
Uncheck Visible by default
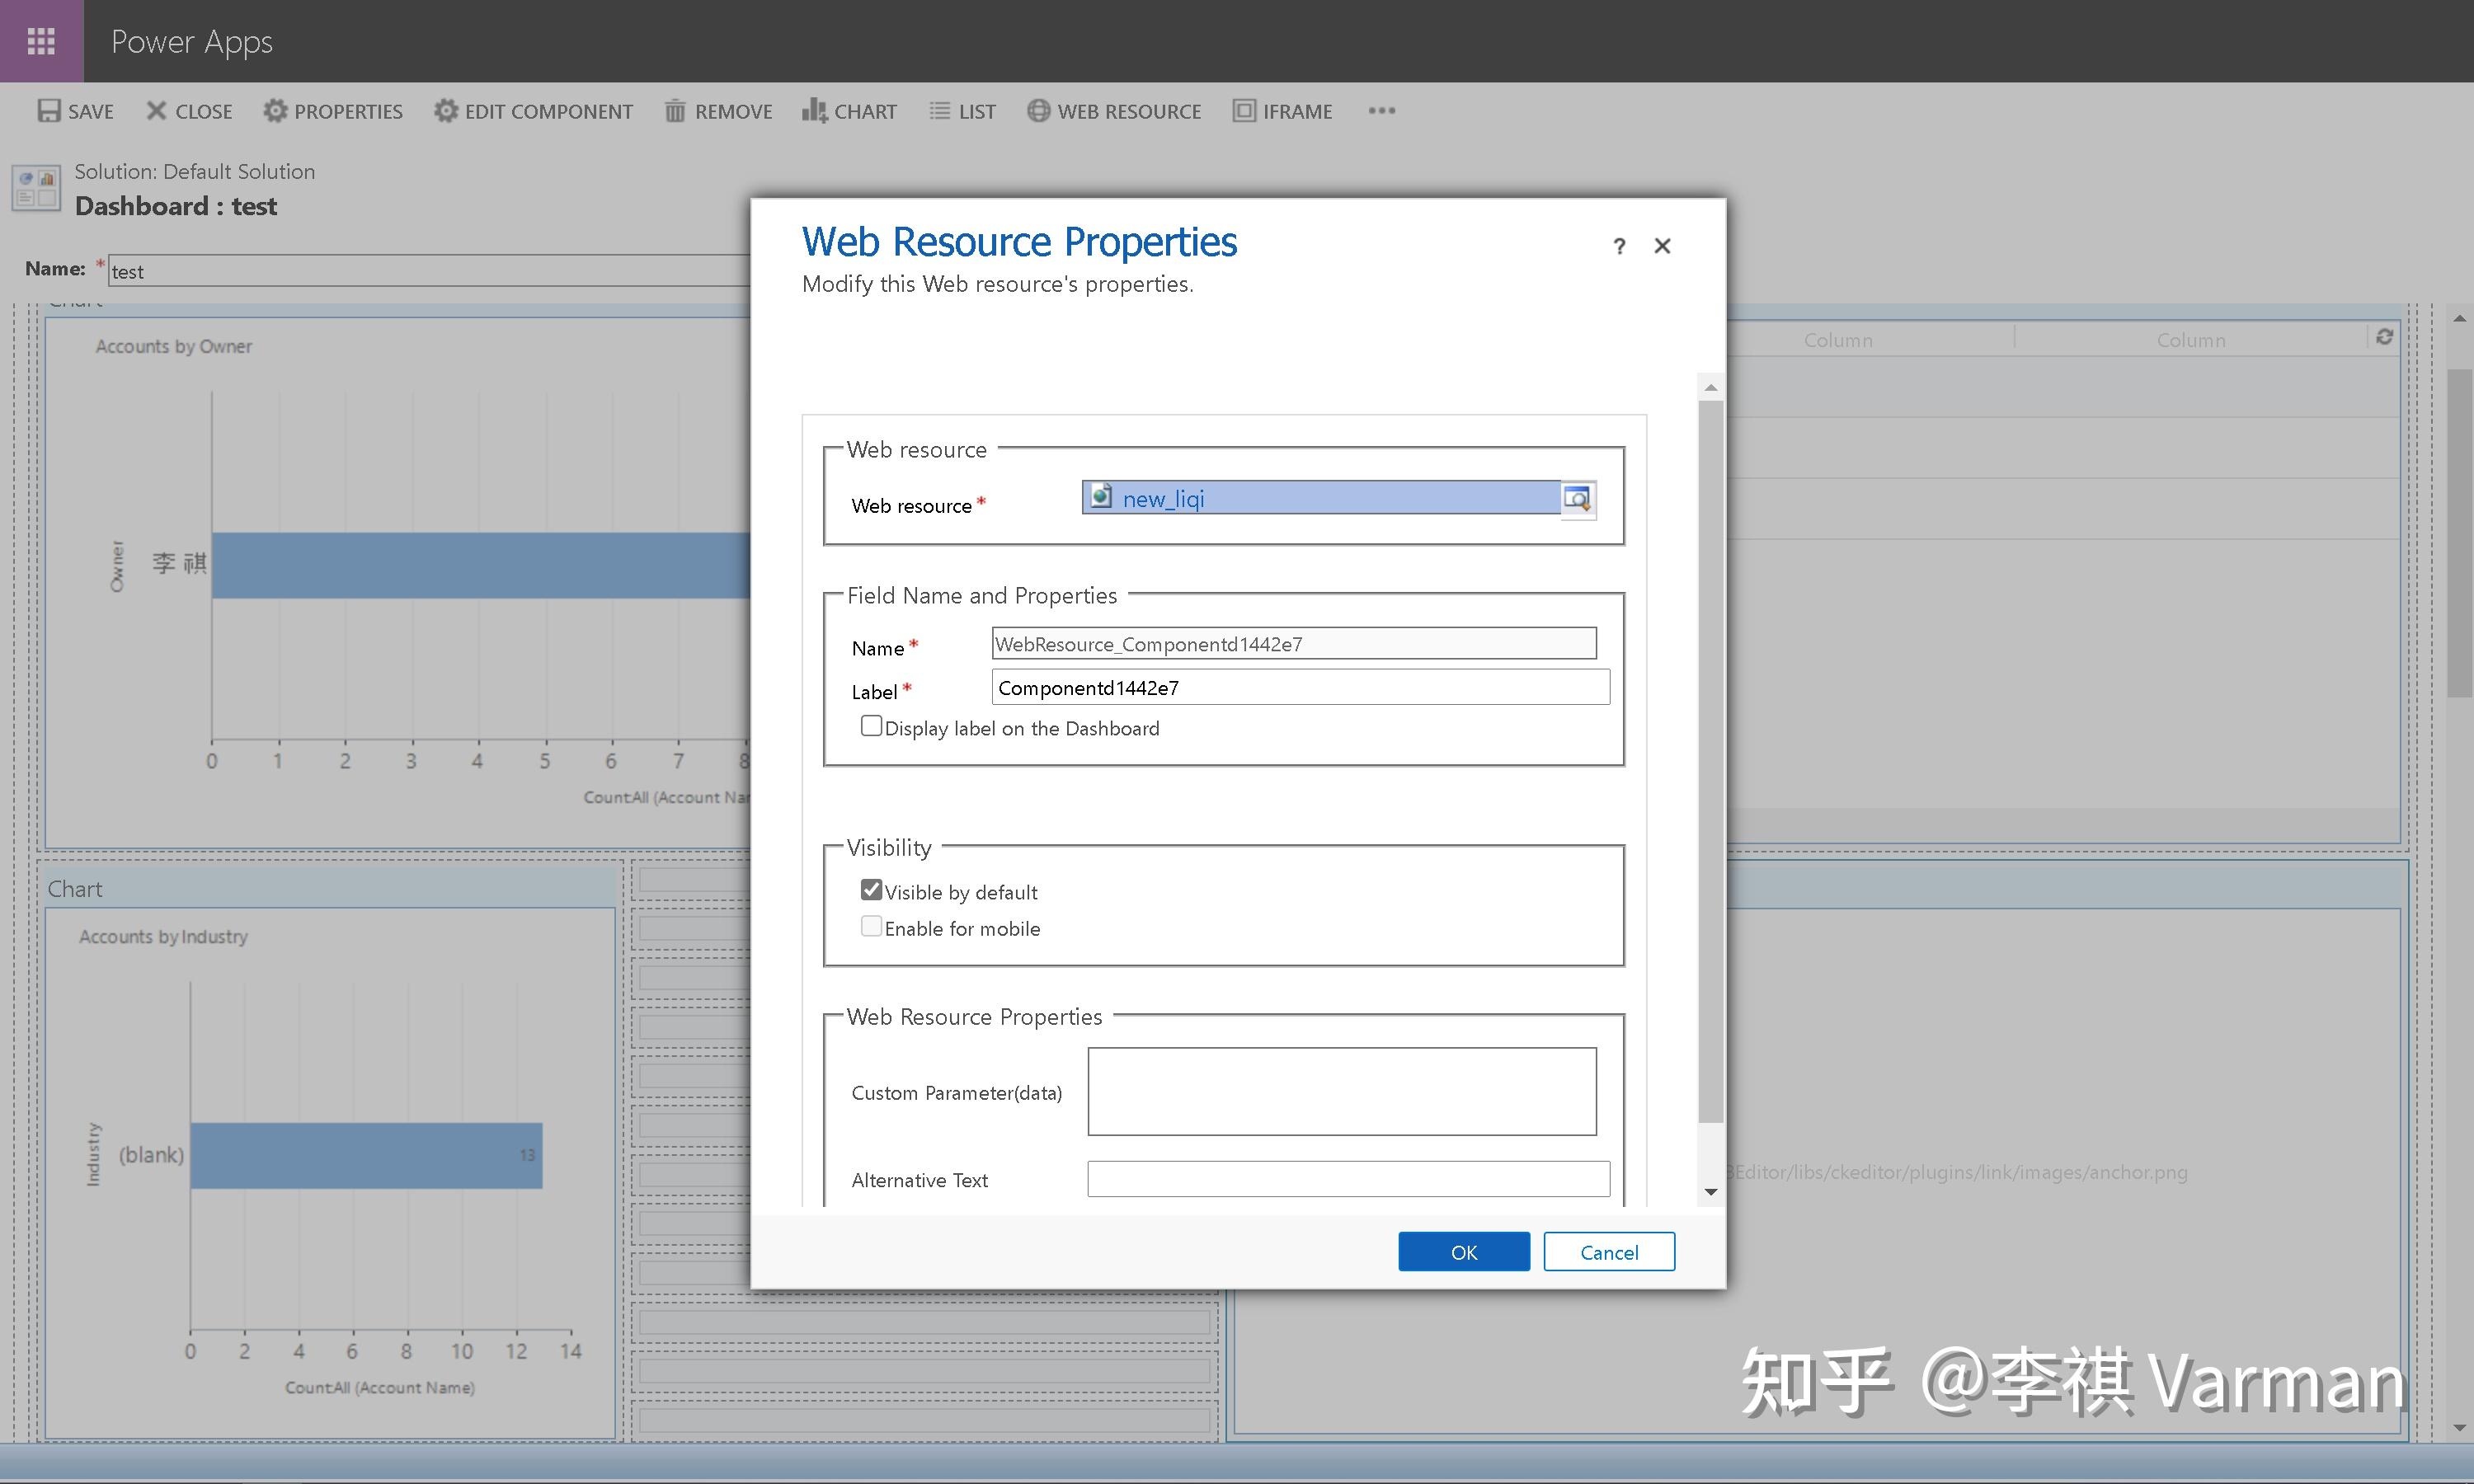click(x=871, y=890)
